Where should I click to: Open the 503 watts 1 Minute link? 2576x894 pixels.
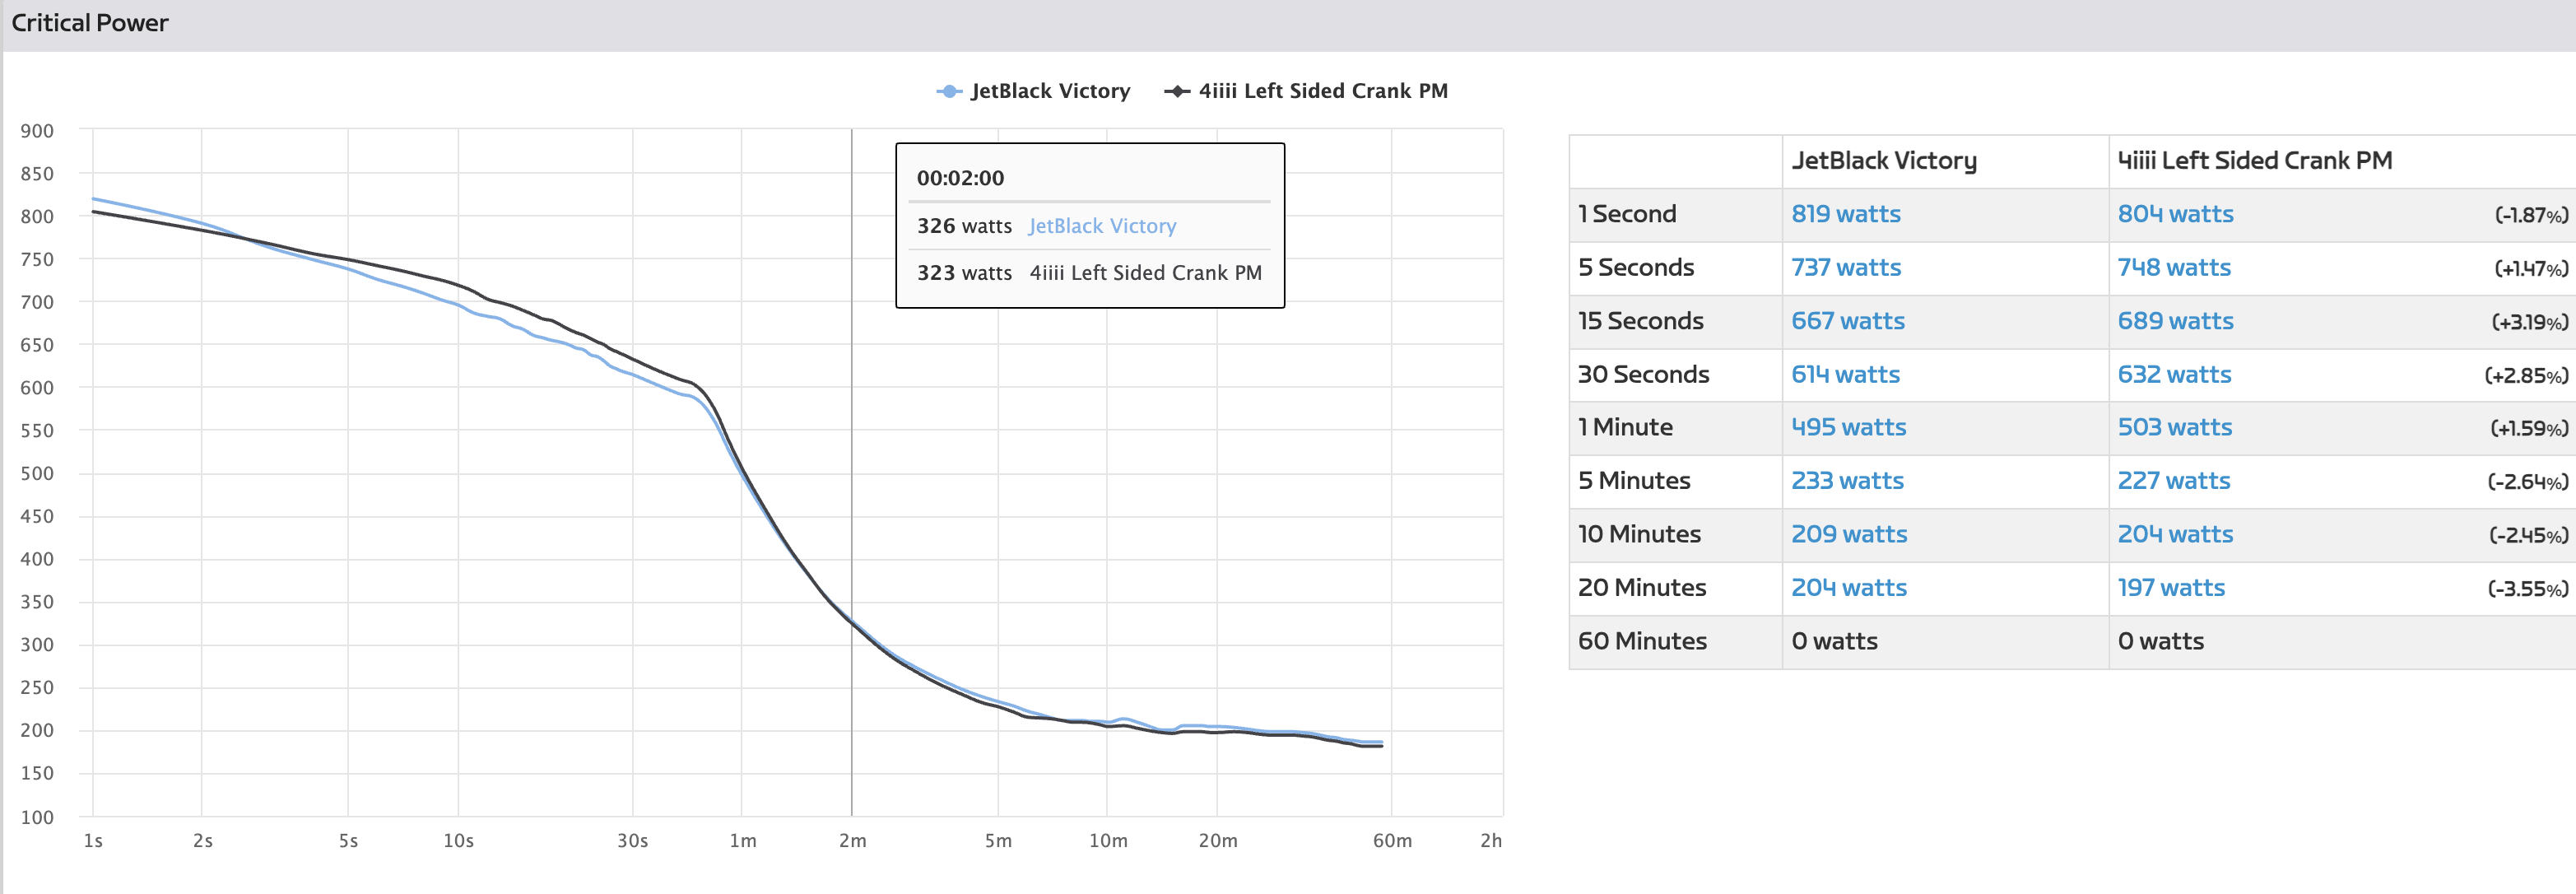(x=2174, y=427)
